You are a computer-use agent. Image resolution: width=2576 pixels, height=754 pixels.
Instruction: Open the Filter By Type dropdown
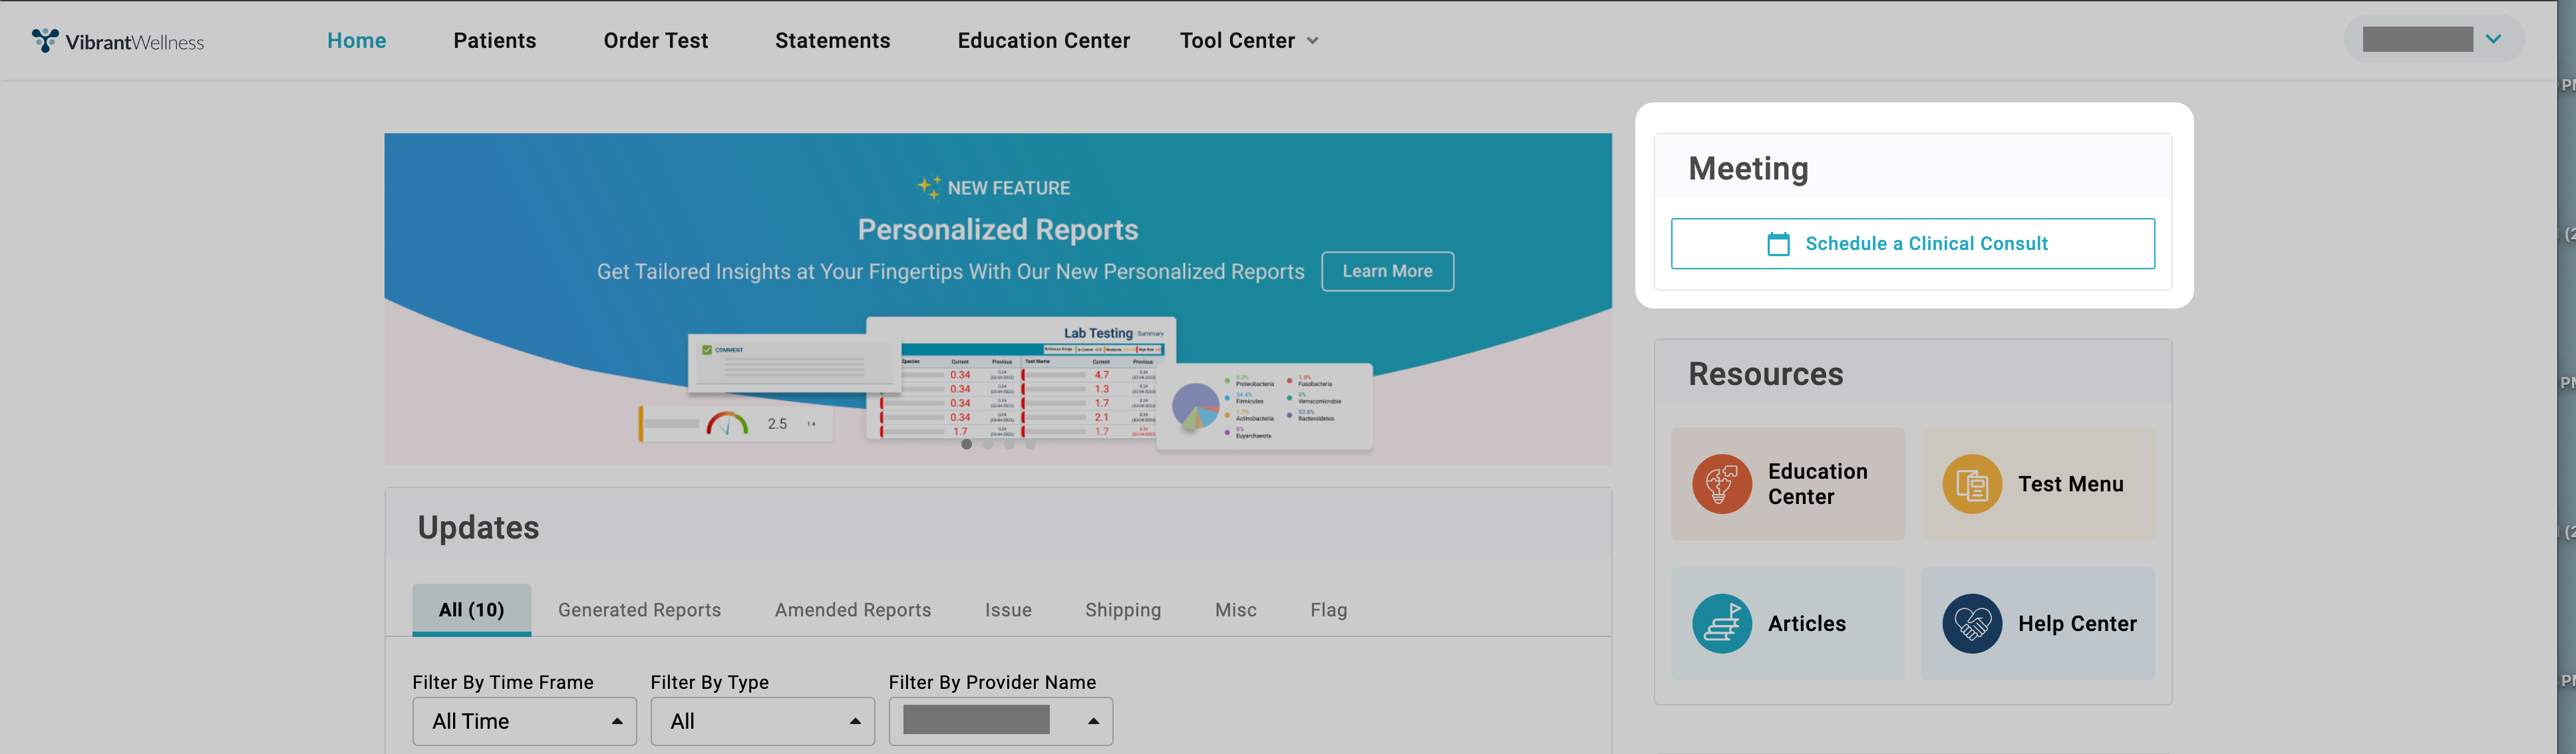762,721
